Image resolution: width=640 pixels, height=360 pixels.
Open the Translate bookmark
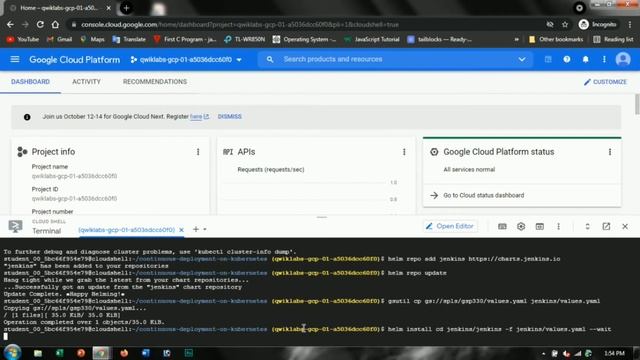click(129, 39)
